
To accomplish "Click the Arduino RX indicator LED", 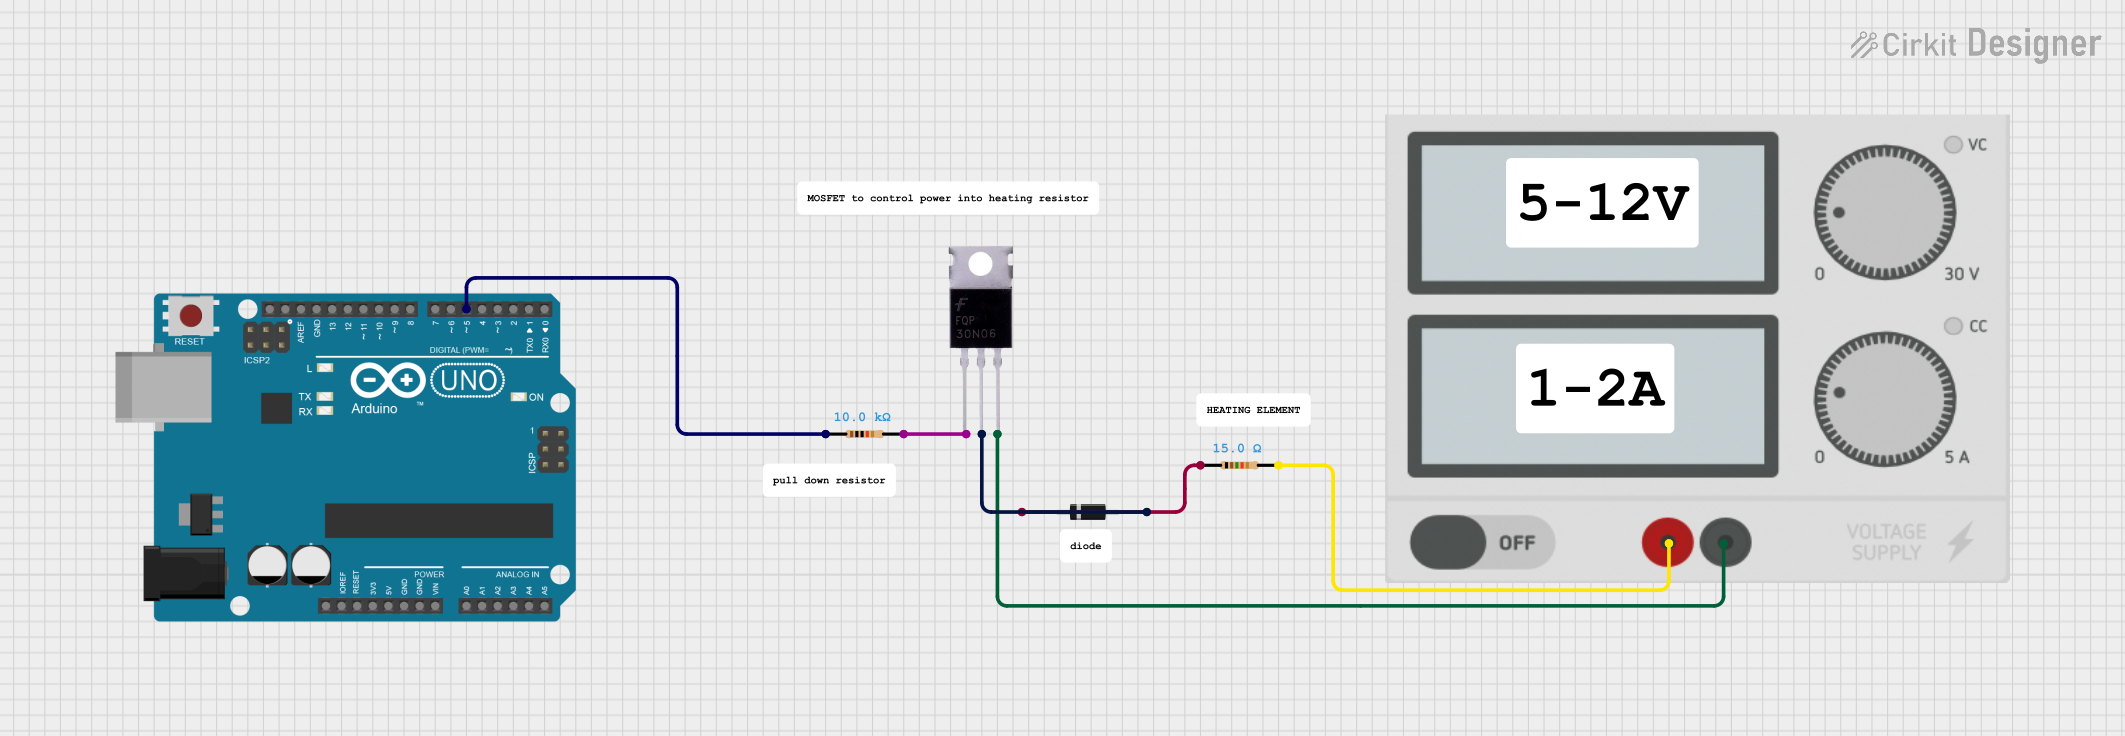I will point(325,411).
